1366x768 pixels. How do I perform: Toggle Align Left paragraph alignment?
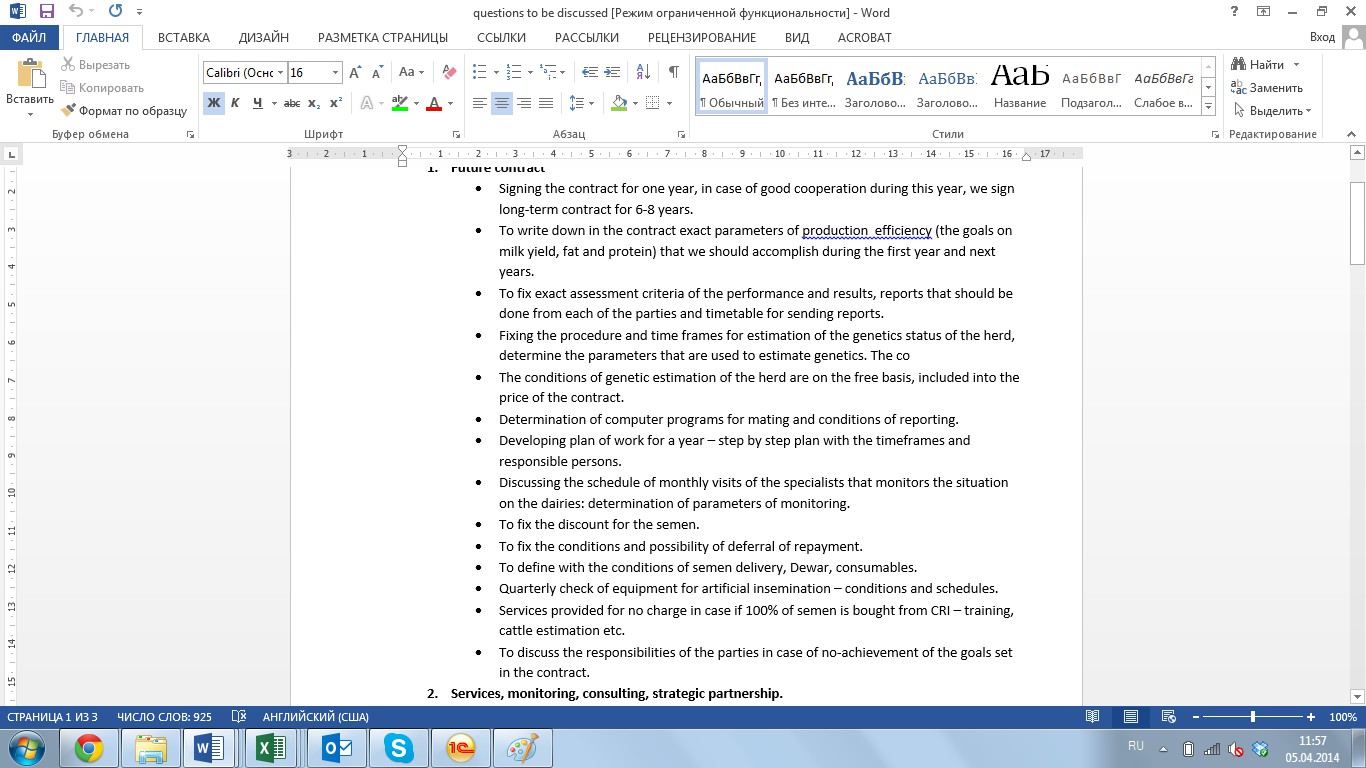coord(480,103)
